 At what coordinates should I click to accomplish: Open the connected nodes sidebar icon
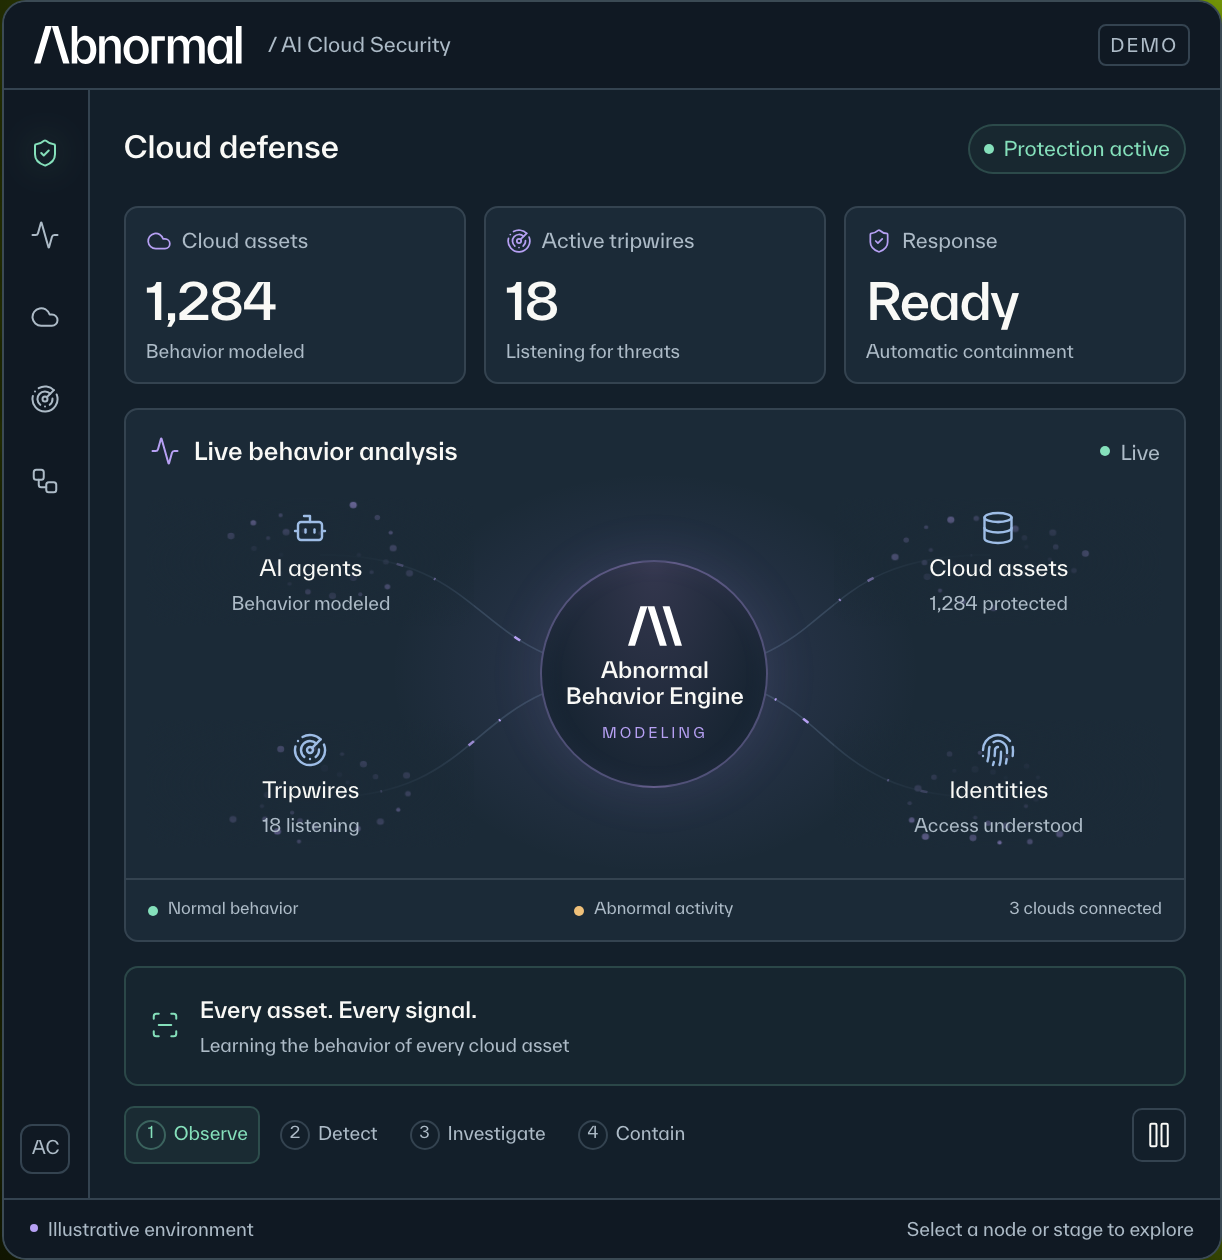[45, 481]
